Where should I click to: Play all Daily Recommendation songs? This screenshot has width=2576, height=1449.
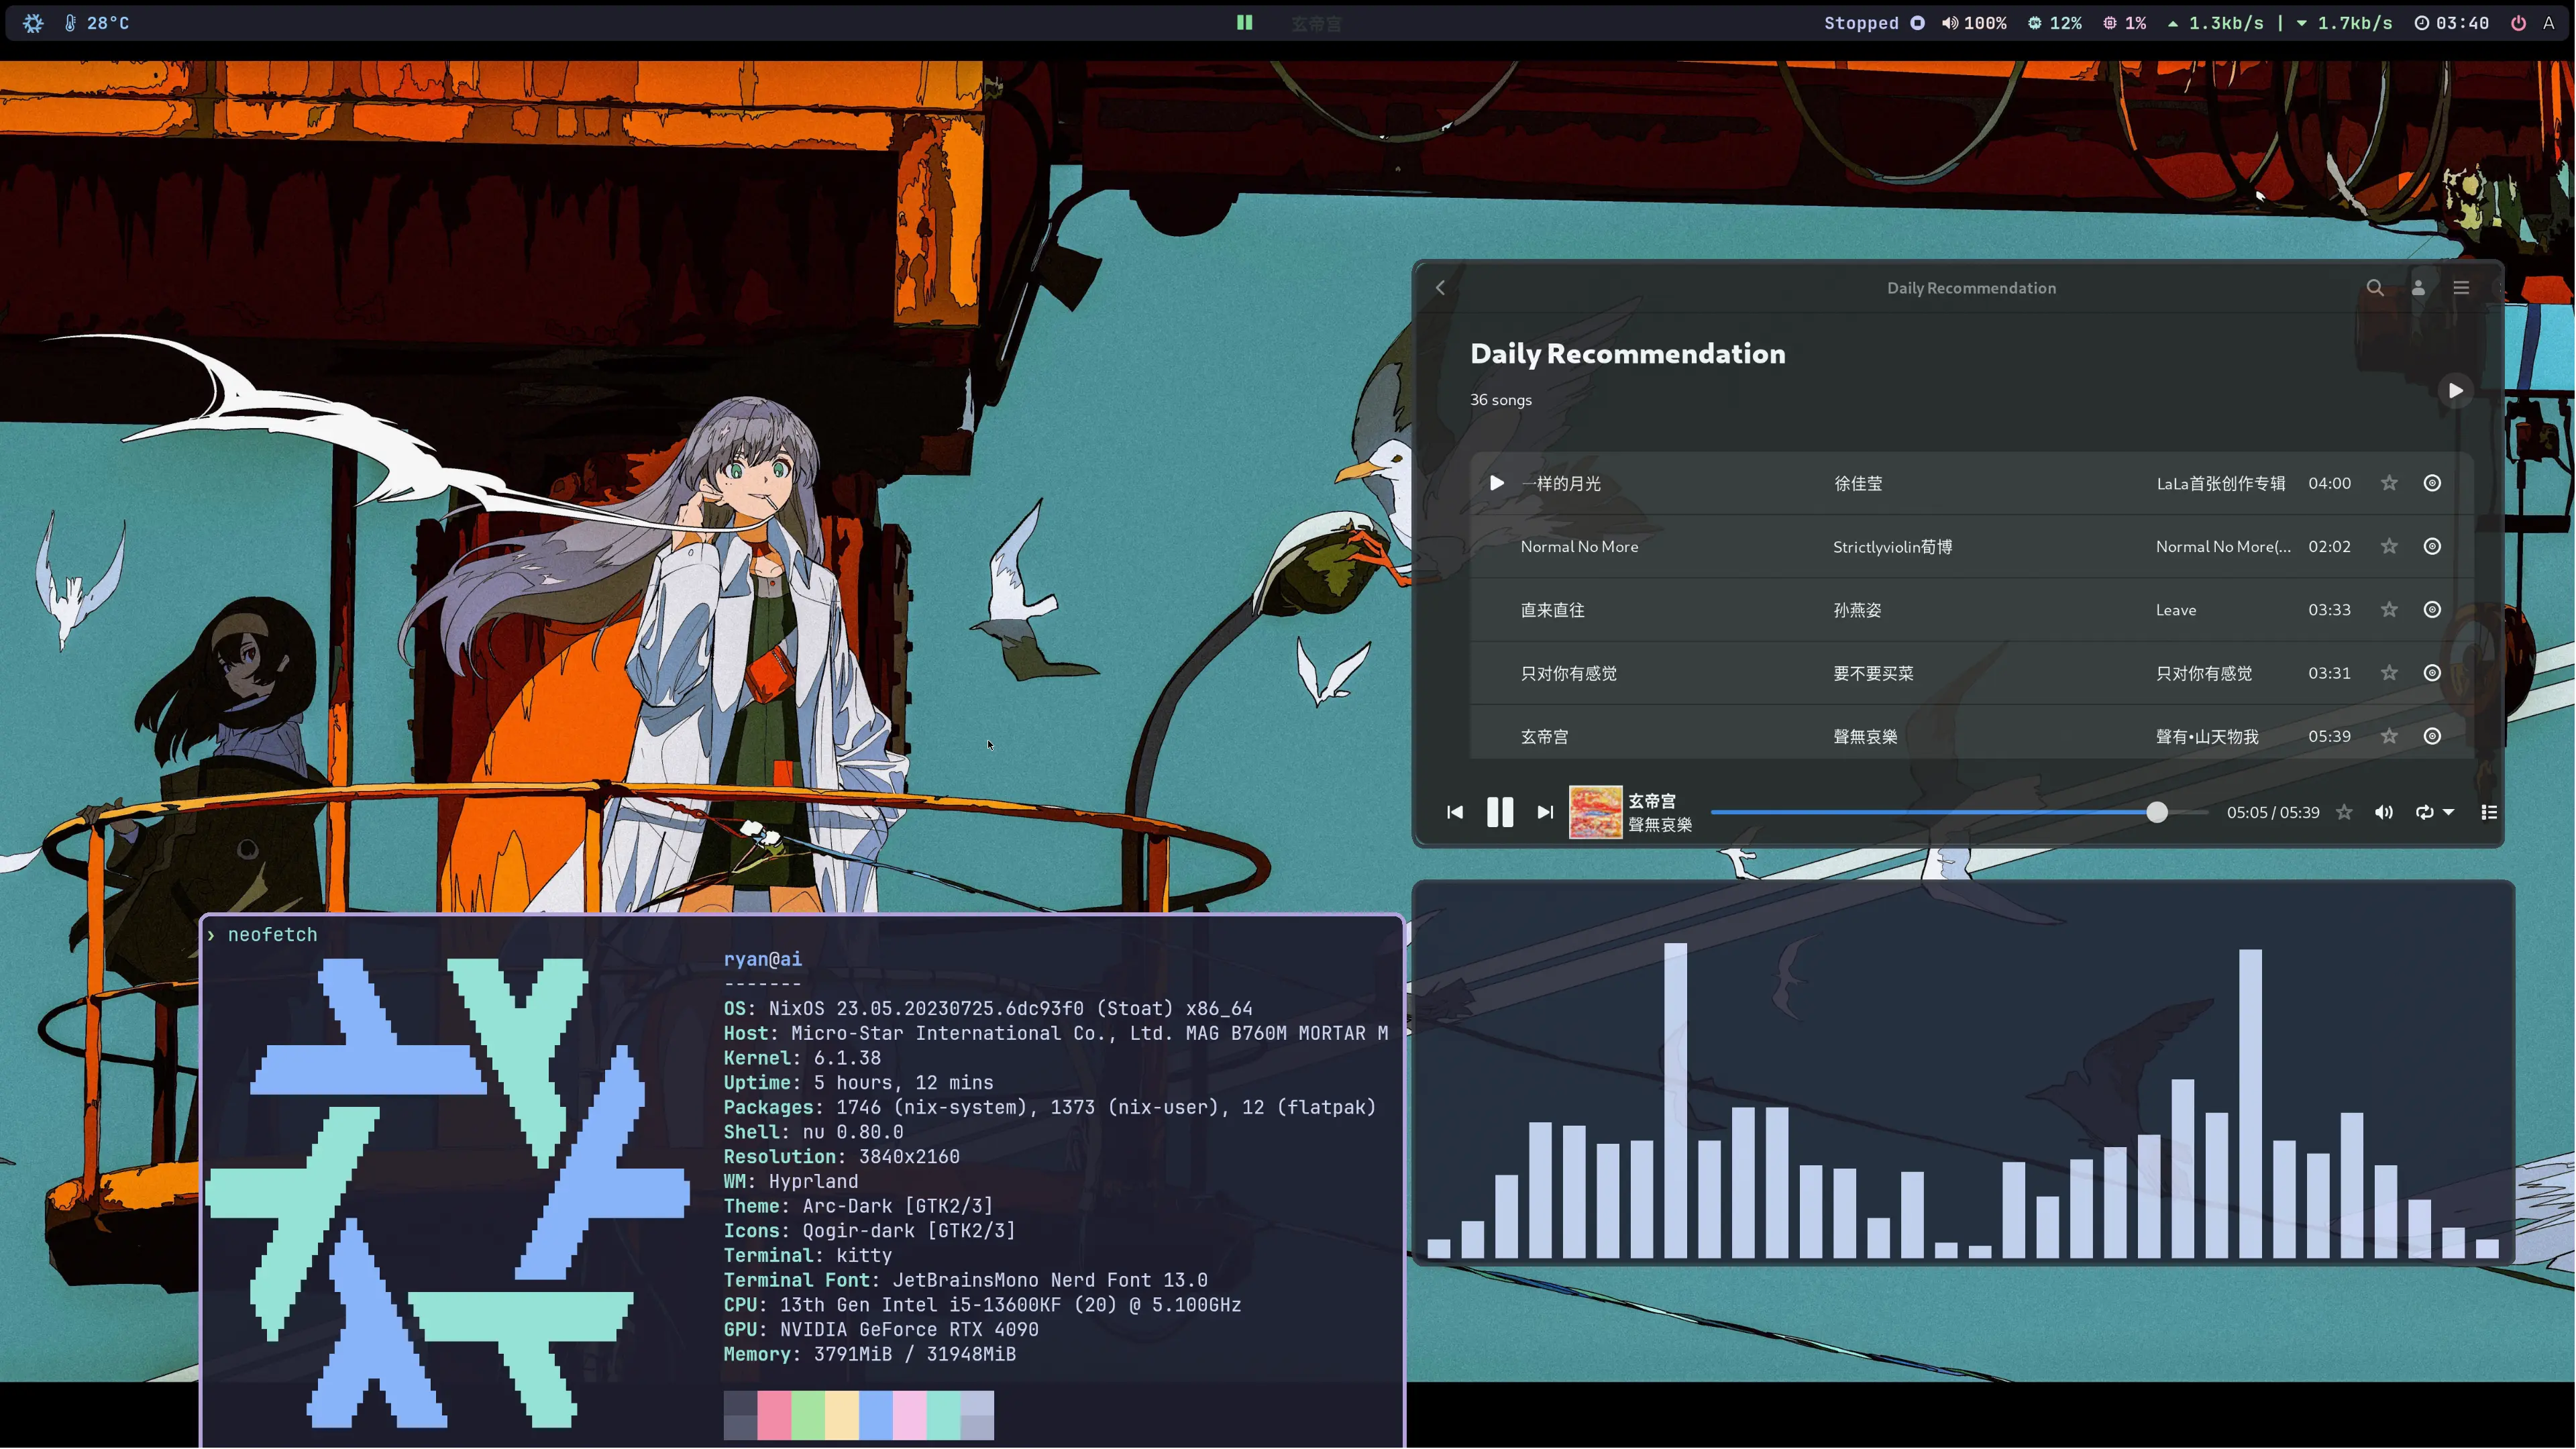2455,391
